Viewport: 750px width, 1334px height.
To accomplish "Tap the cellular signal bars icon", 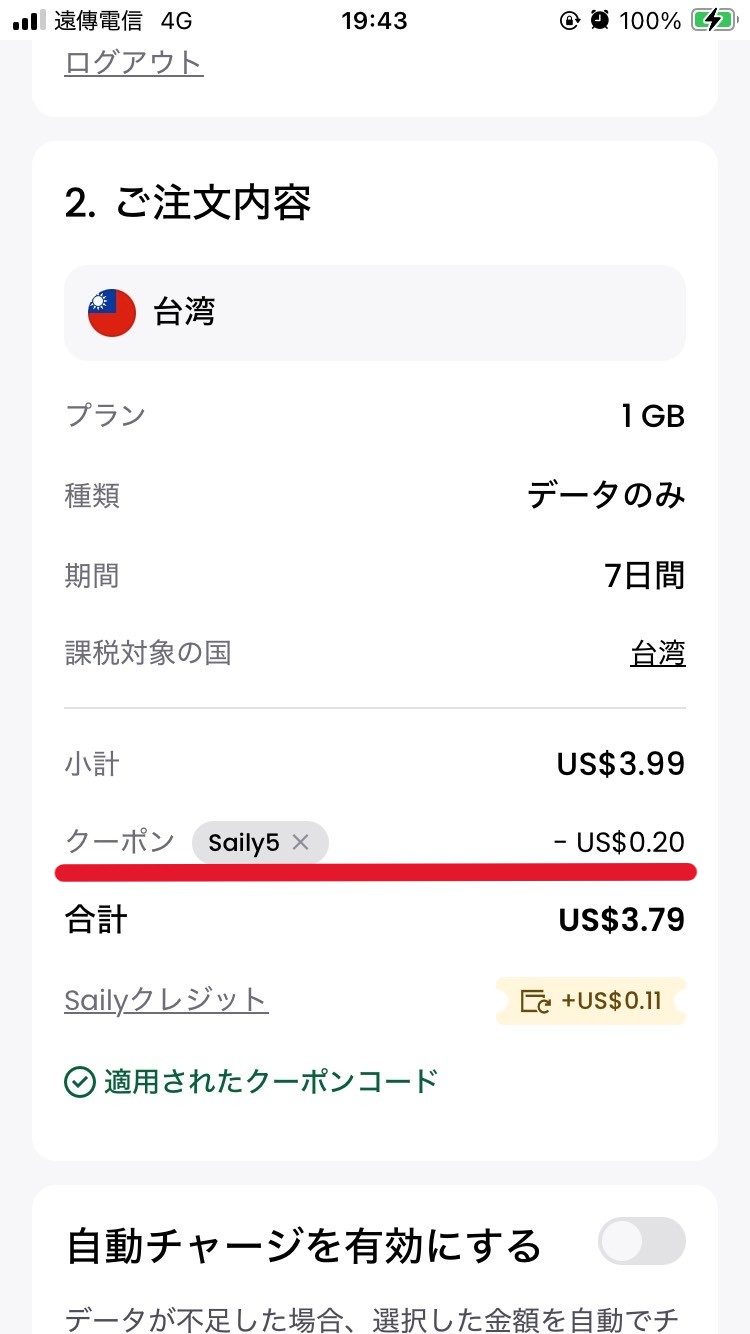I will coord(30,20).
